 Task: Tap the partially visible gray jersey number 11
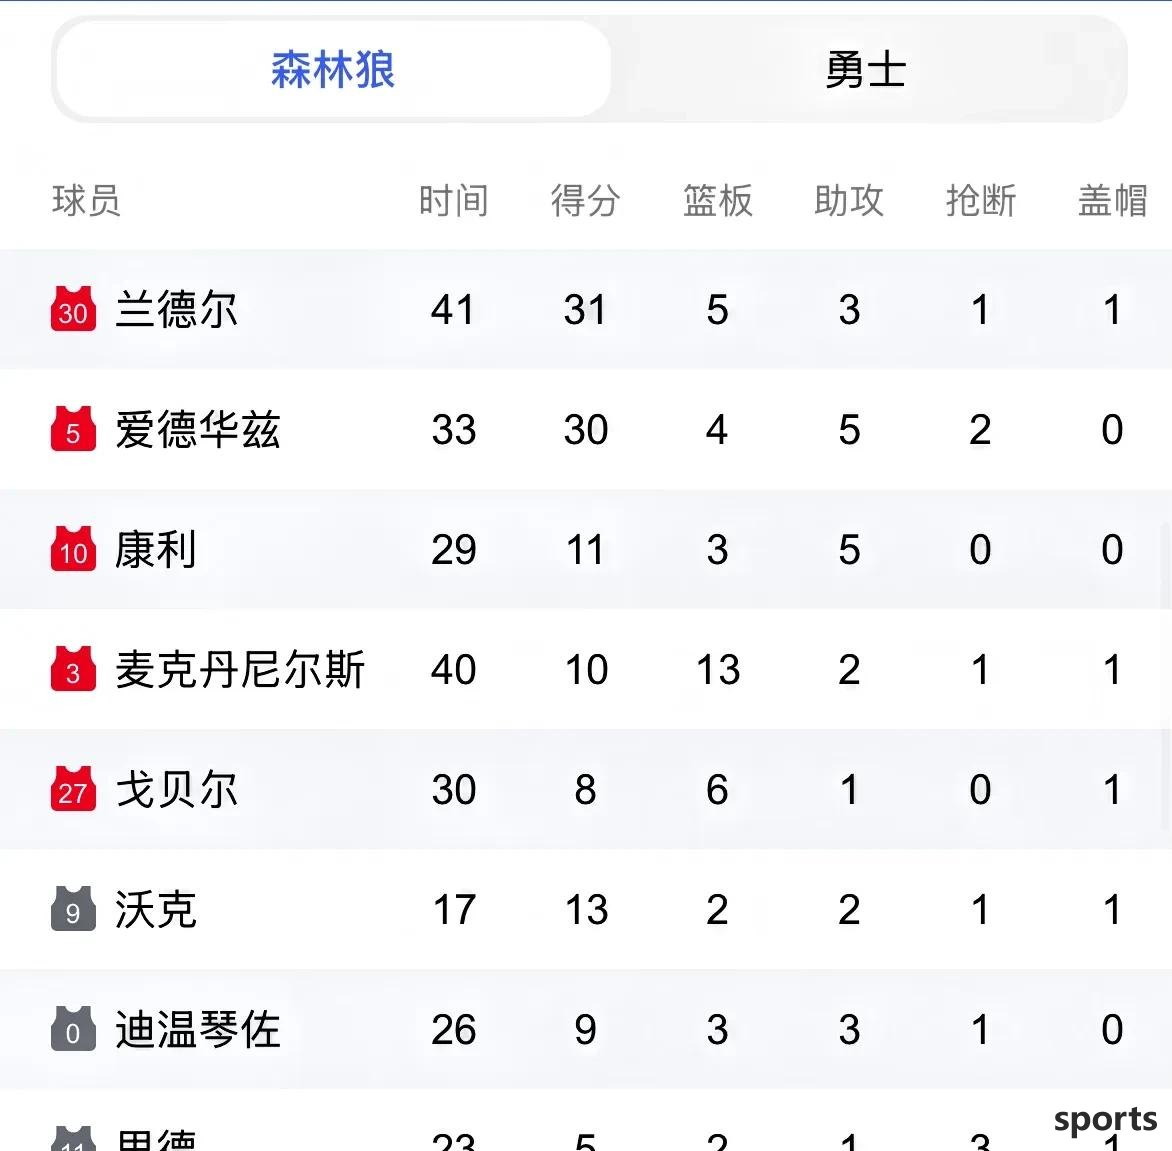73,1138
